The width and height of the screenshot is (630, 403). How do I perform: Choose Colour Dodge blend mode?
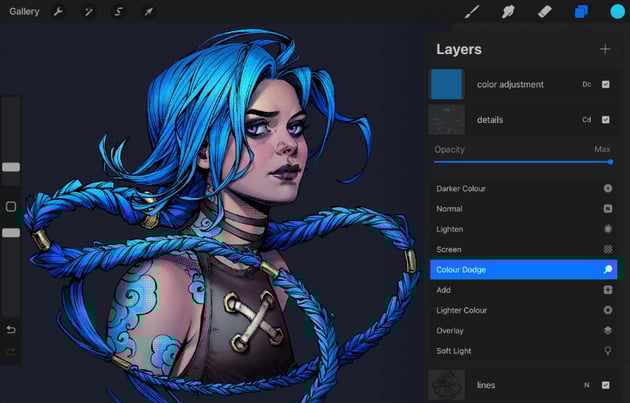click(x=524, y=270)
